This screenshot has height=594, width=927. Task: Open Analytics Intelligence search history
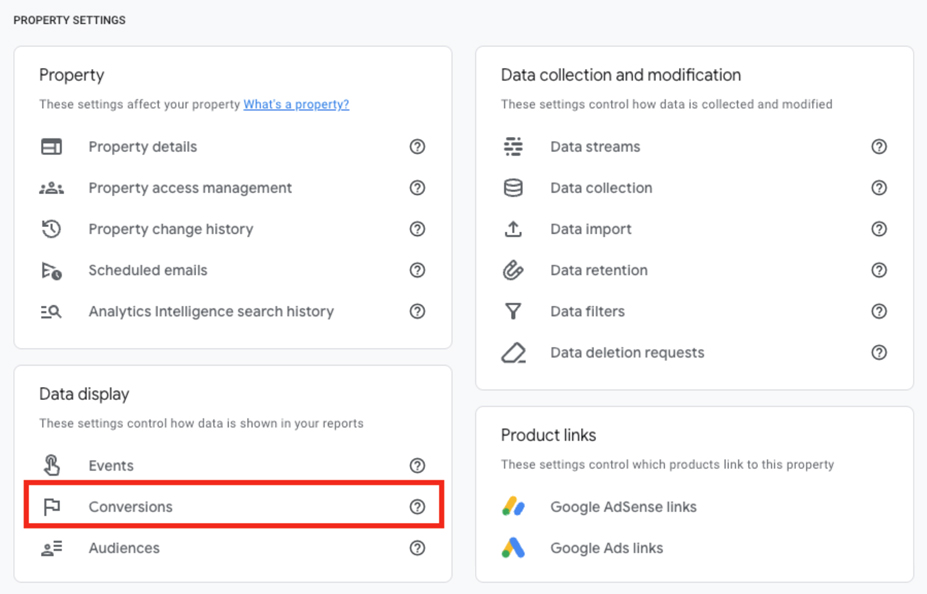pyautogui.click(x=211, y=311)
